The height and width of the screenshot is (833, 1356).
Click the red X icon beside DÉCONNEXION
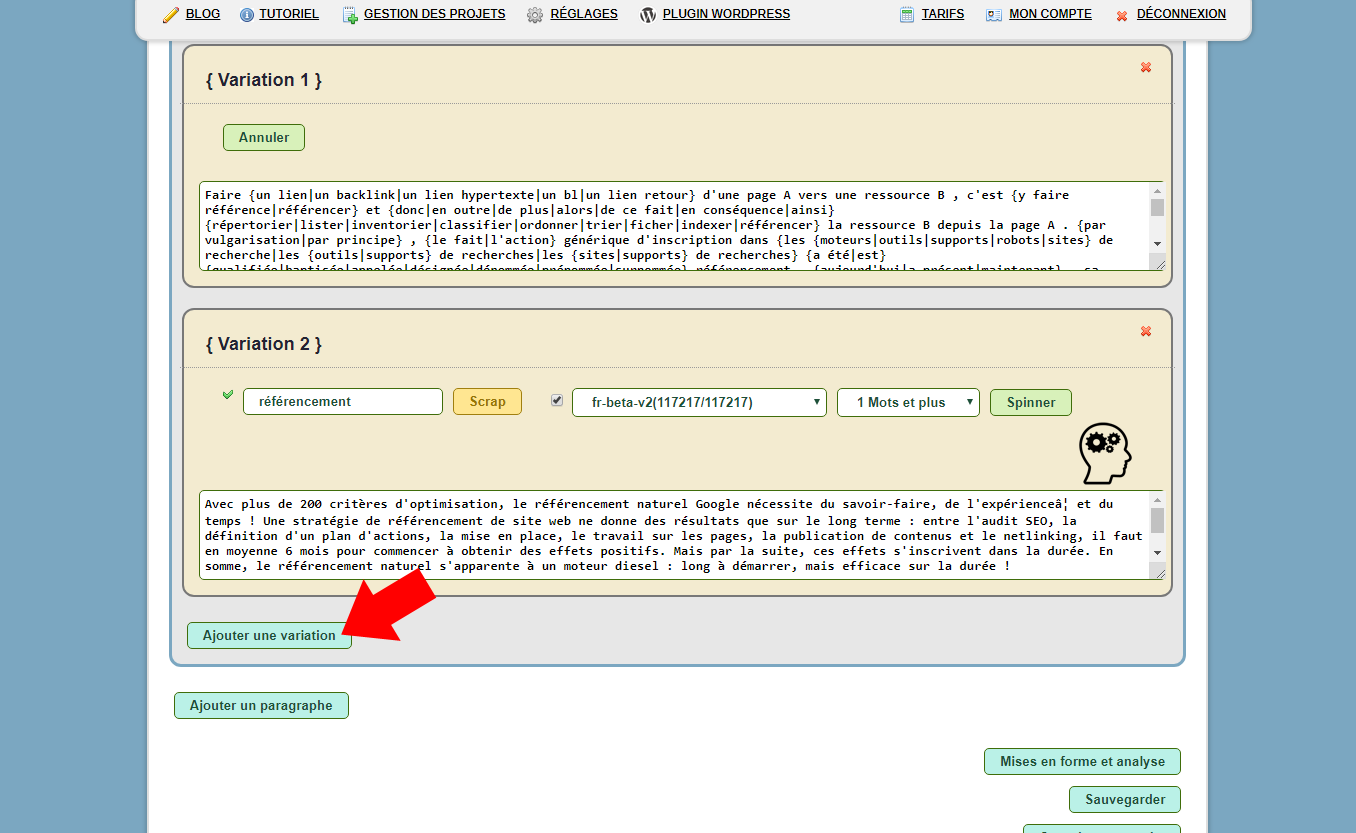click(x=1122, y=16)
